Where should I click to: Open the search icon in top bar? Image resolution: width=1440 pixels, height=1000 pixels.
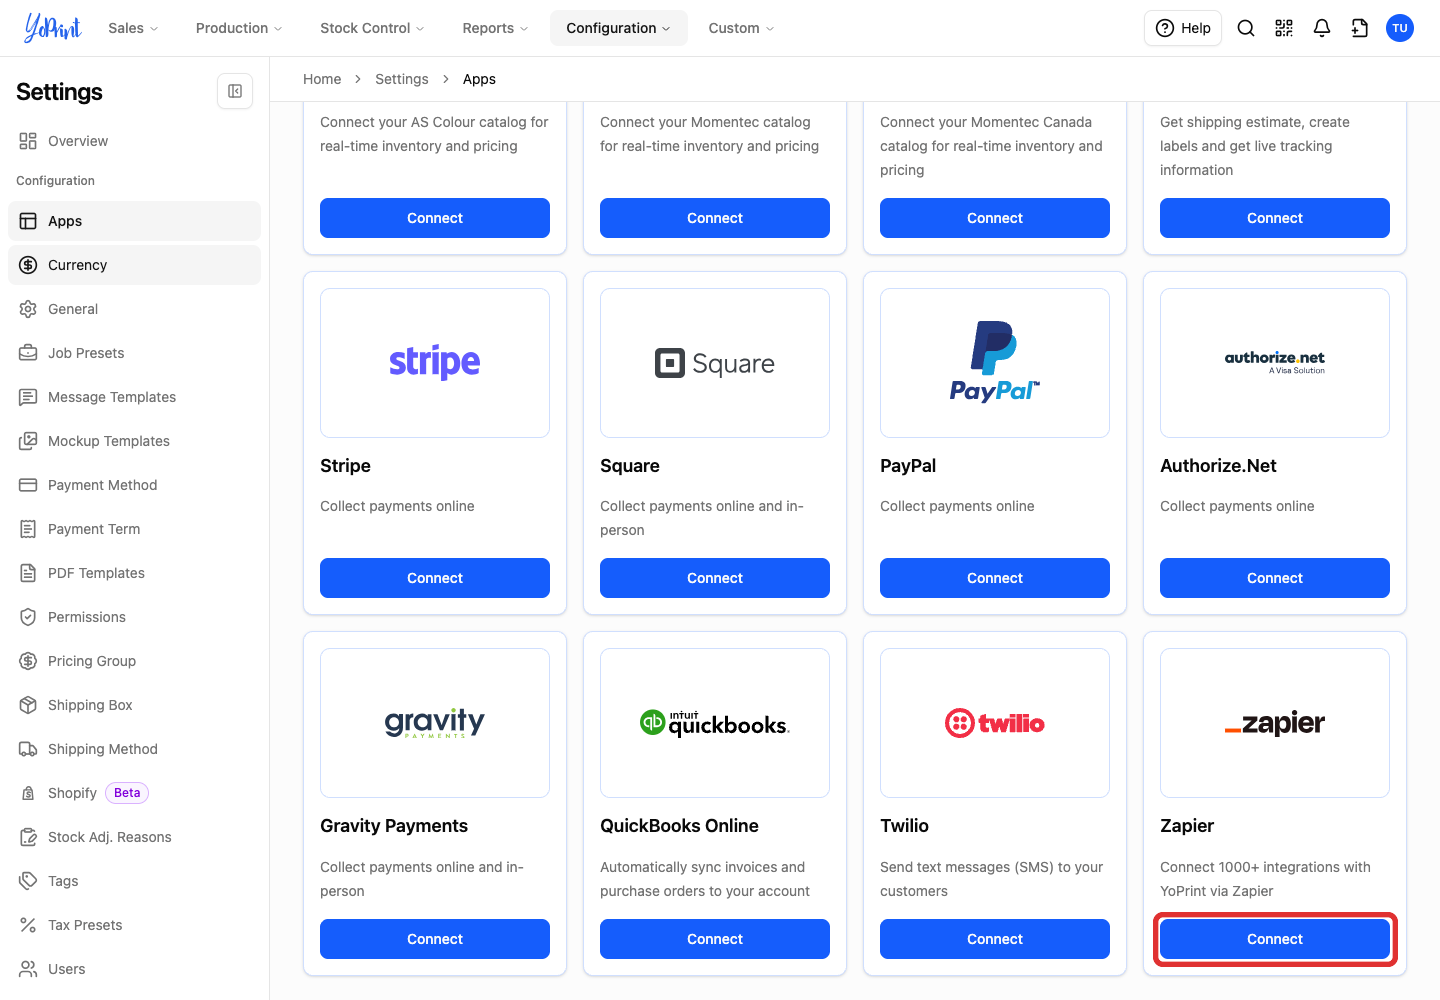pos(1246,28)
